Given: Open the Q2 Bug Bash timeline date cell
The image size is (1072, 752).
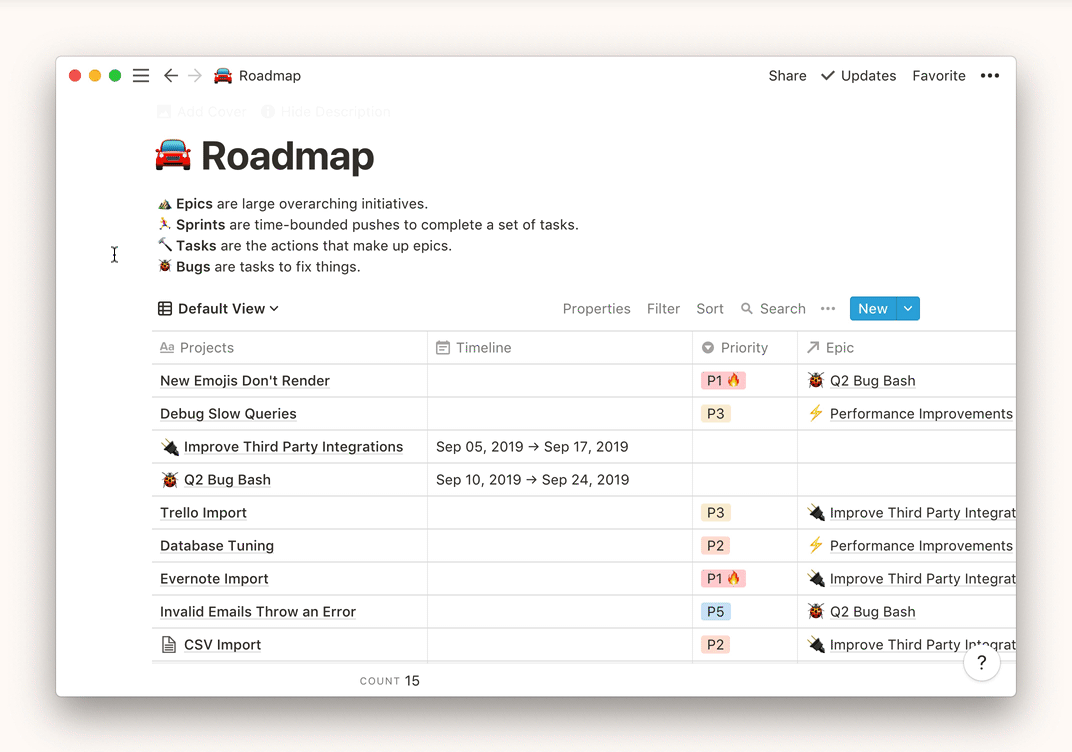Looking at the screenshot, I should click(533, 480).
